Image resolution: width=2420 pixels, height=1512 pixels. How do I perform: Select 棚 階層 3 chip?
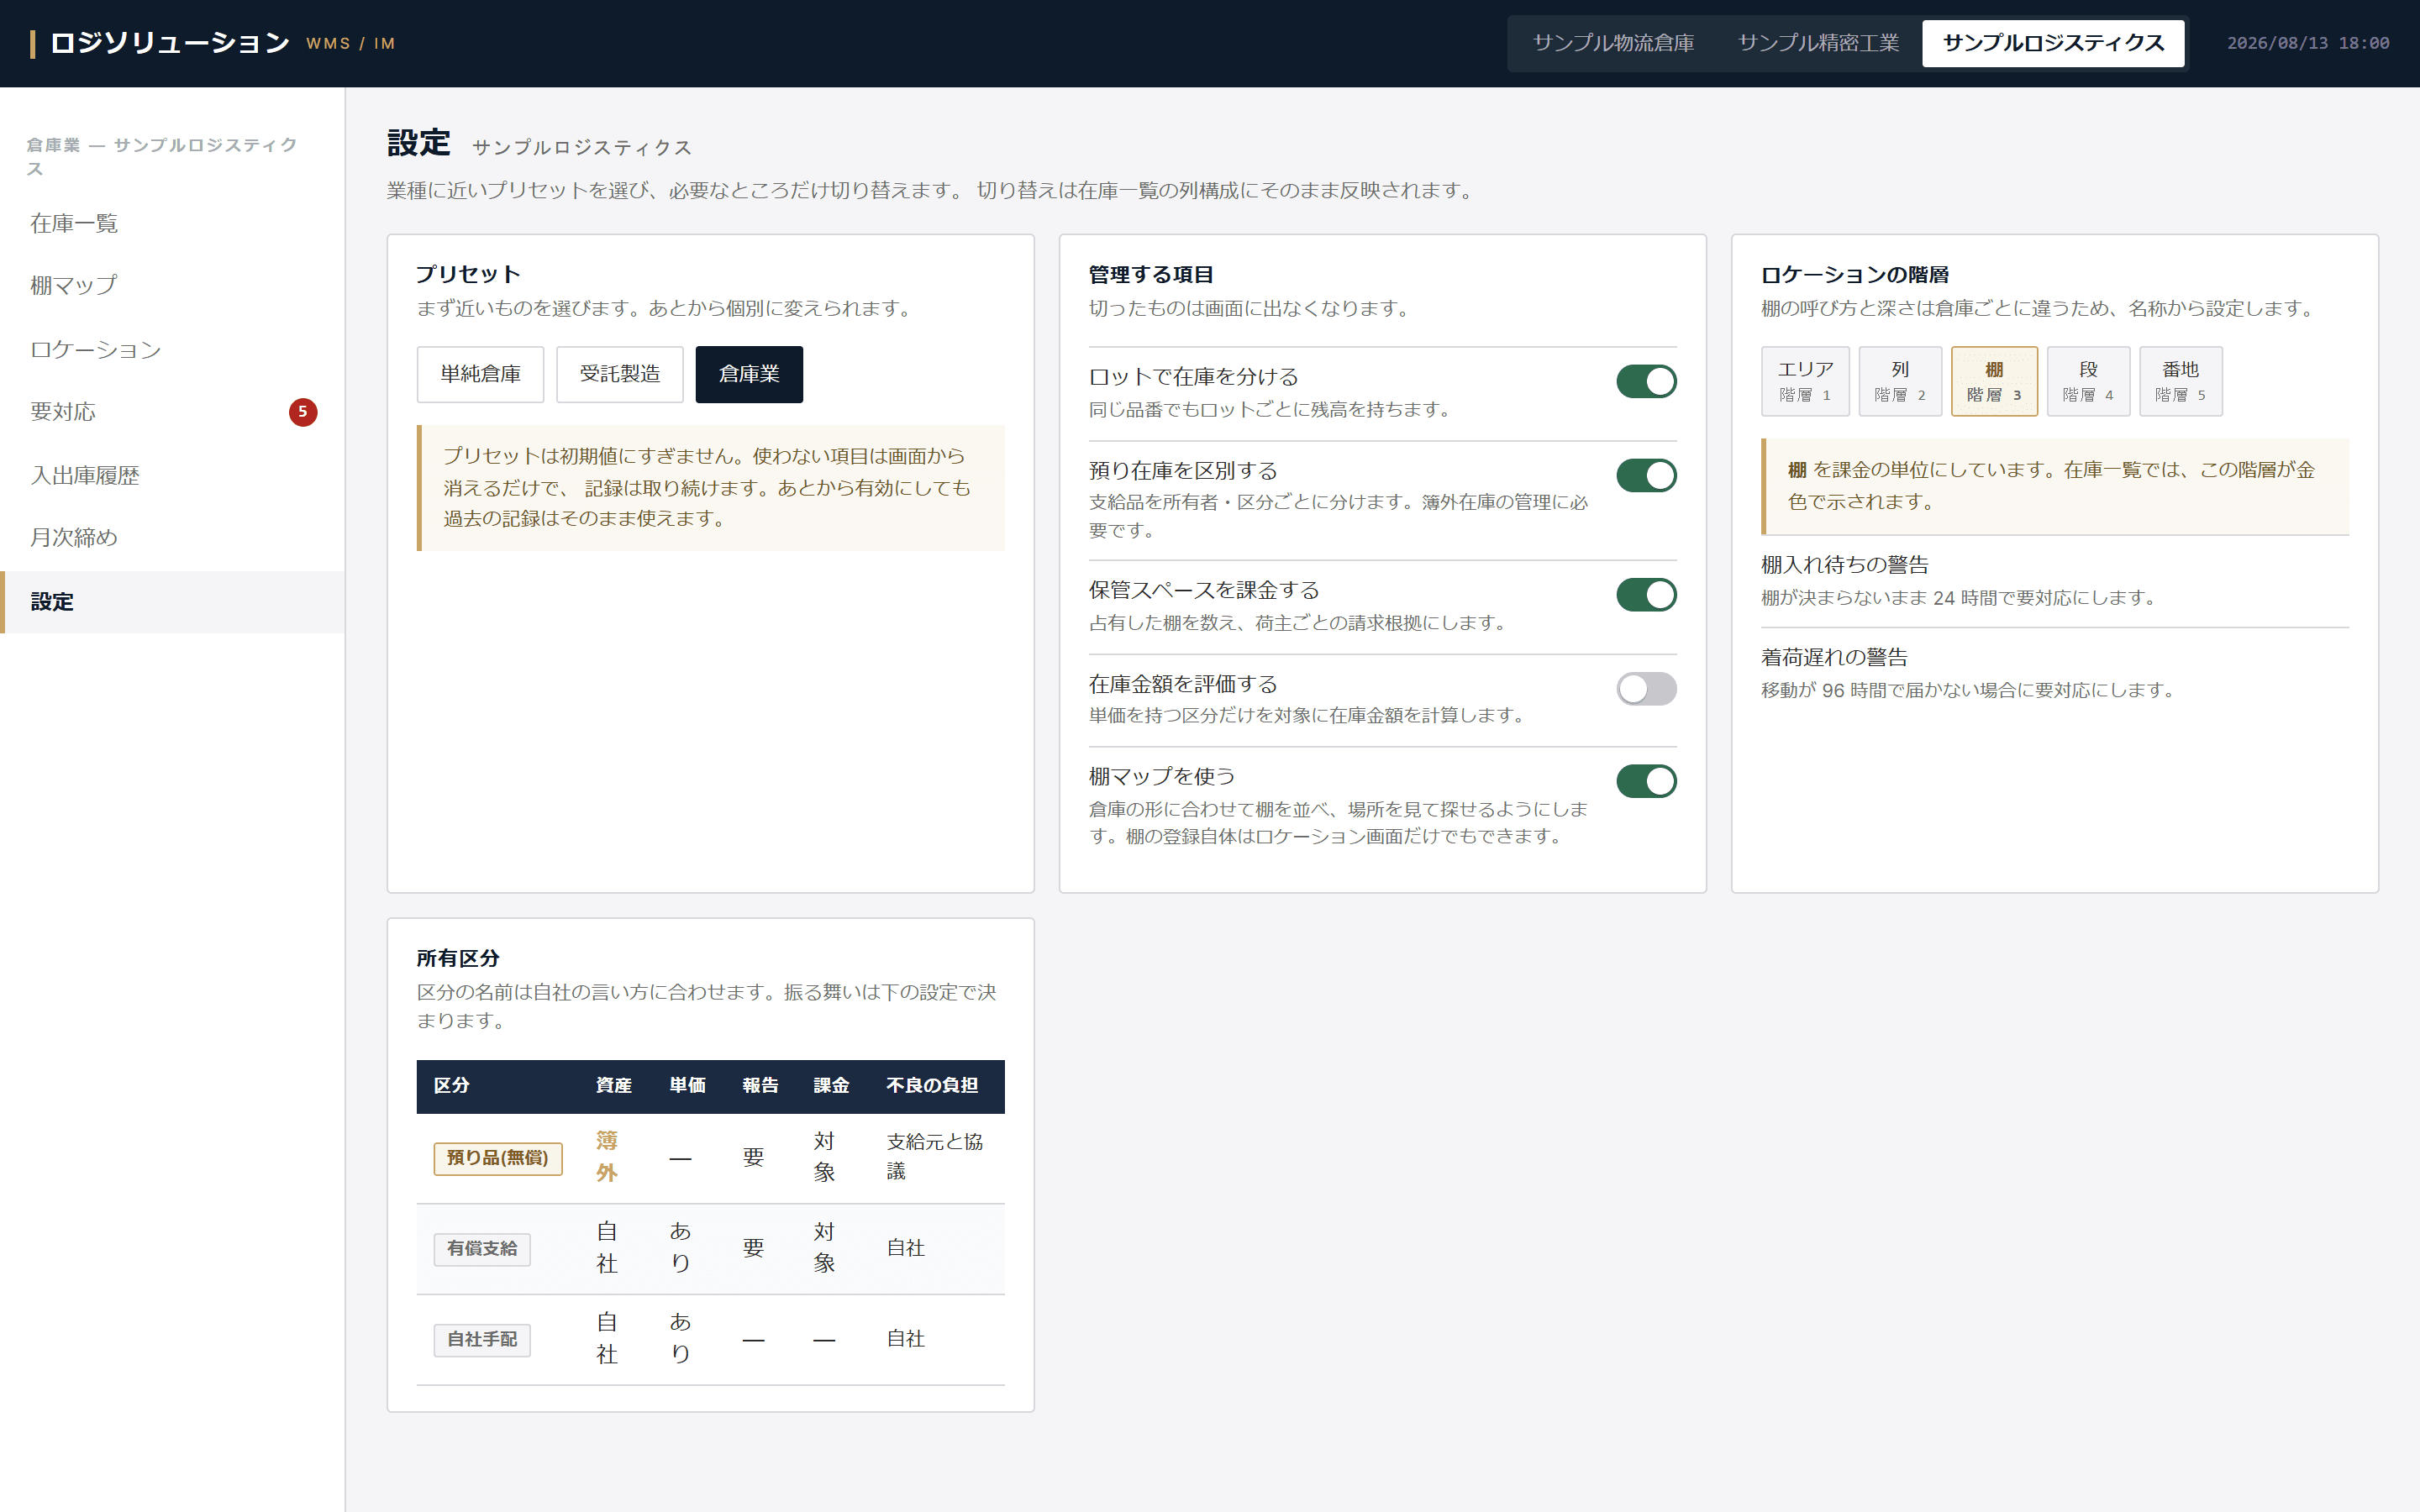coord(1994,381)
